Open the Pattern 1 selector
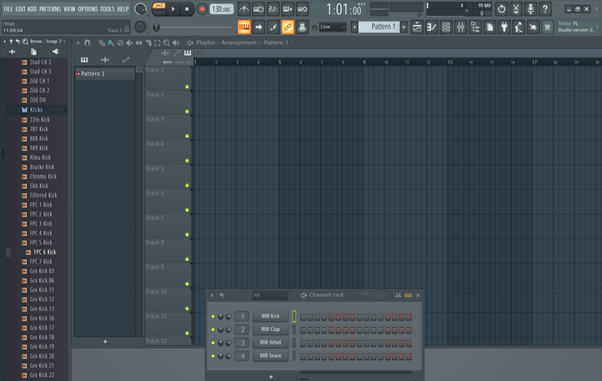The height and width of the screenshot is (381, 602). point(379,27)
